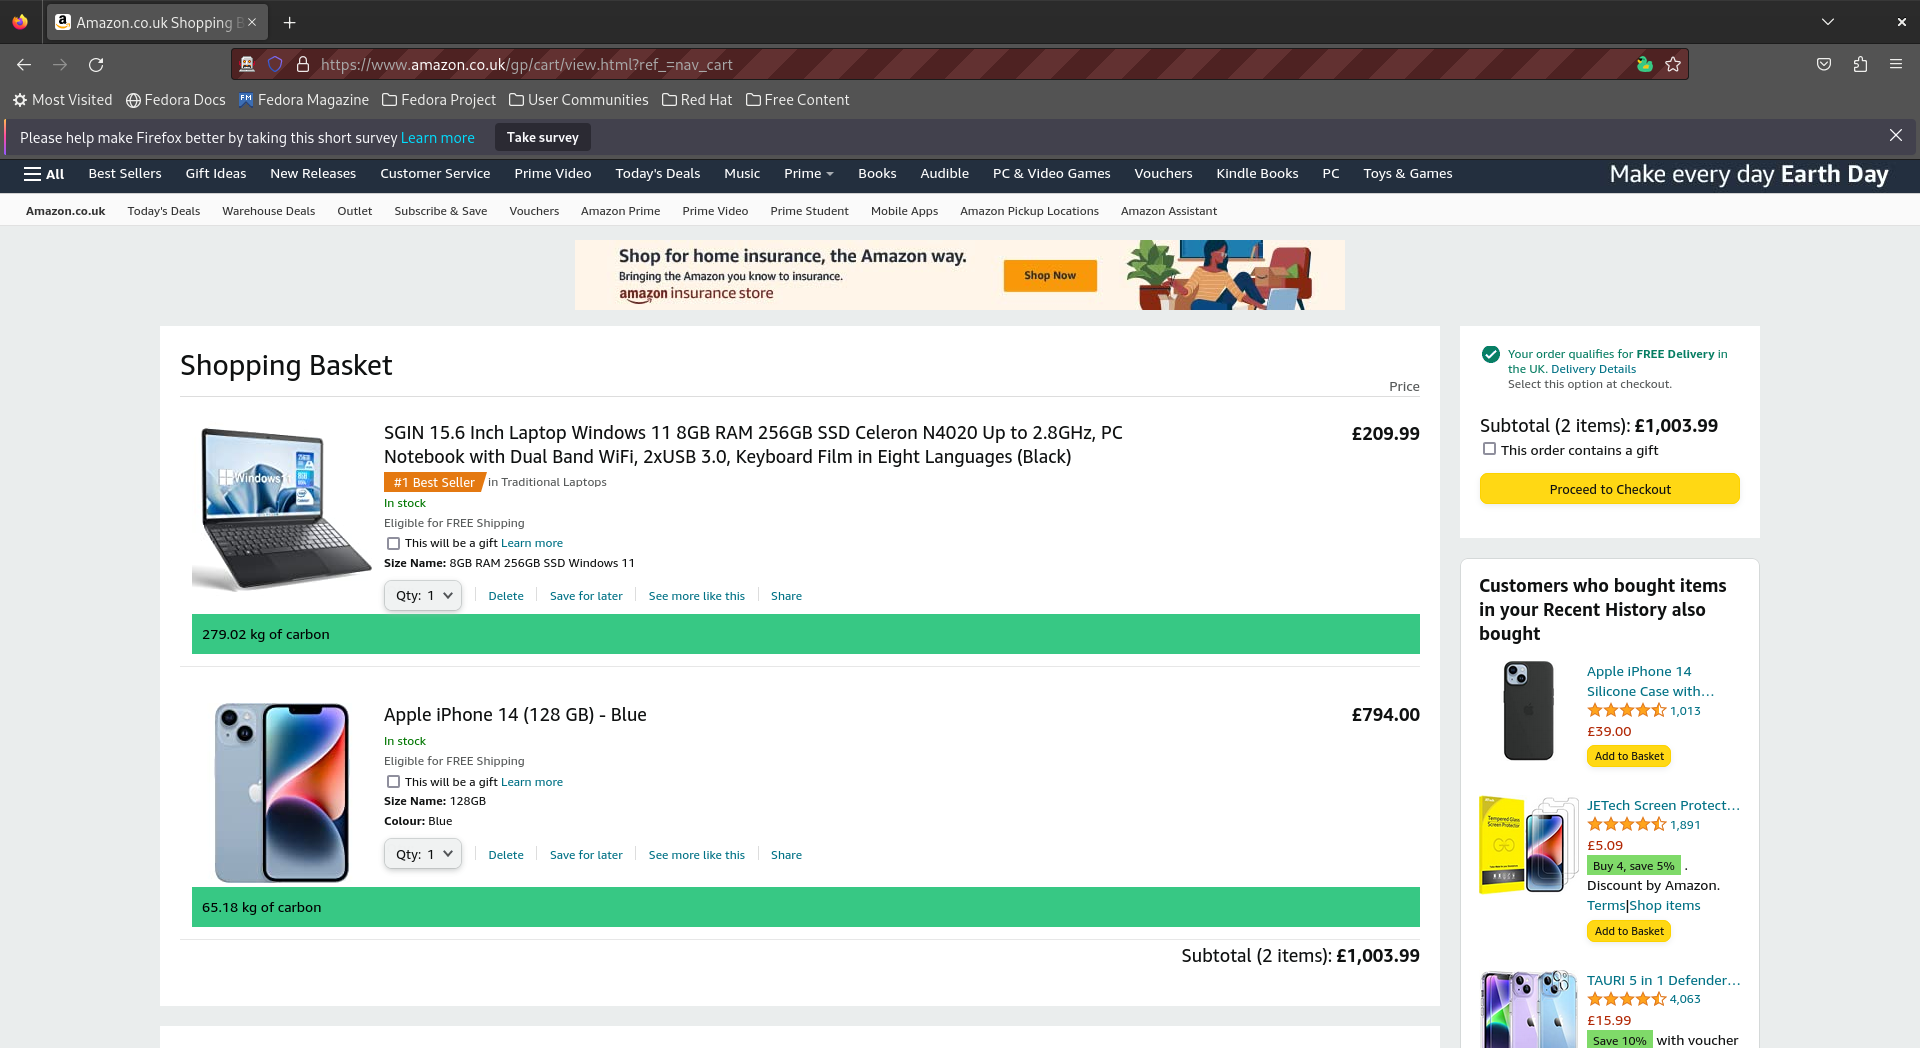The image size is (1920, 1048).
Task: Open the Most Visited bookmarks gear
Action: click(62, 100)
